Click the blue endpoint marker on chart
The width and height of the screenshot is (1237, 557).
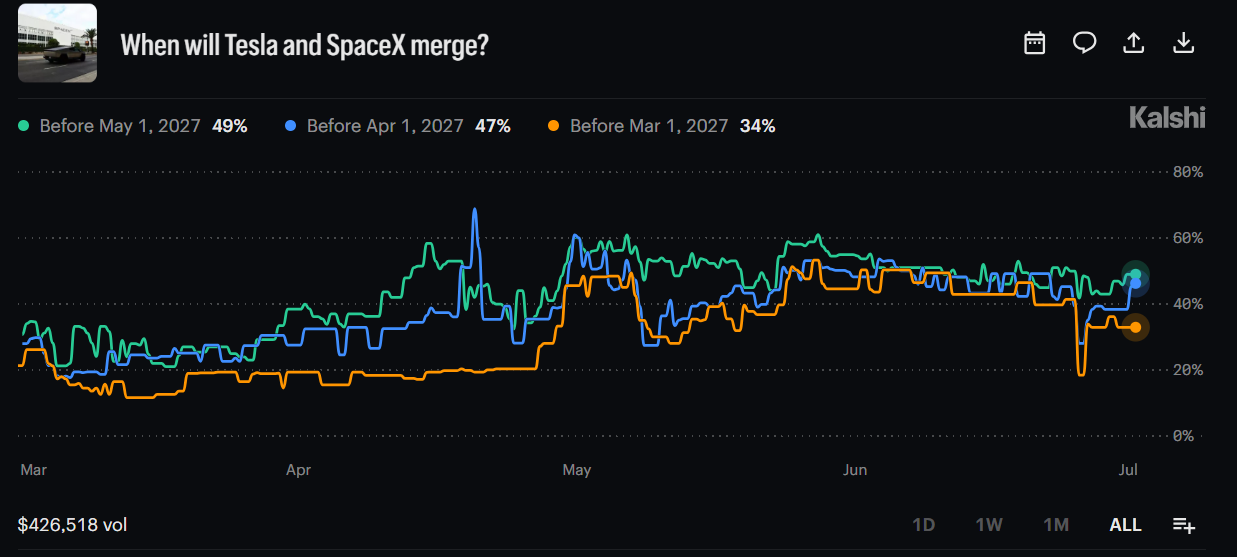pyautogui.click(x=1135, y=284)
